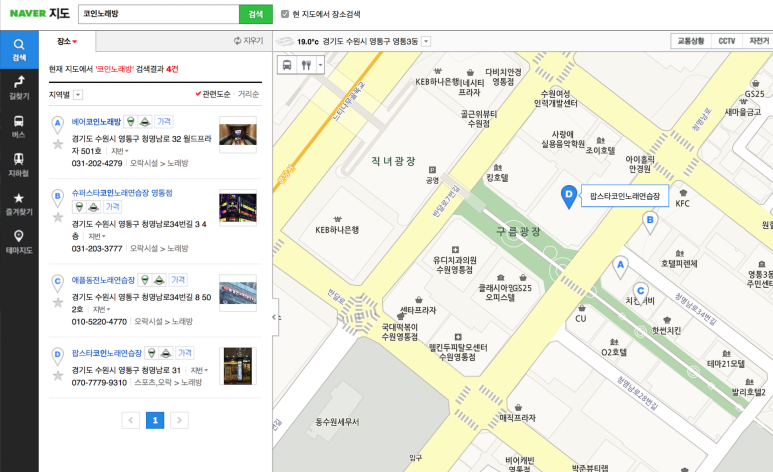Click 슈퍼스타코인노래연습장 street-view badge icon
The height and width of the screenshot is (472, 773).
coord(93,207)
